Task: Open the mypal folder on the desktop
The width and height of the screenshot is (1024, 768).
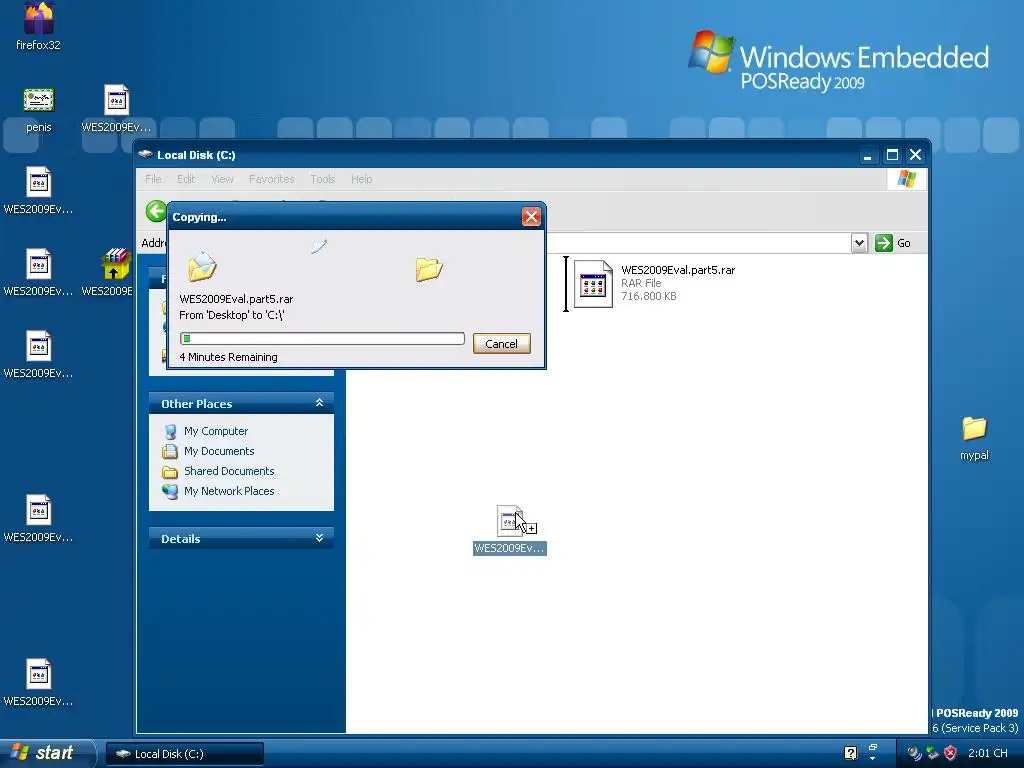Action: coord(974,428)
